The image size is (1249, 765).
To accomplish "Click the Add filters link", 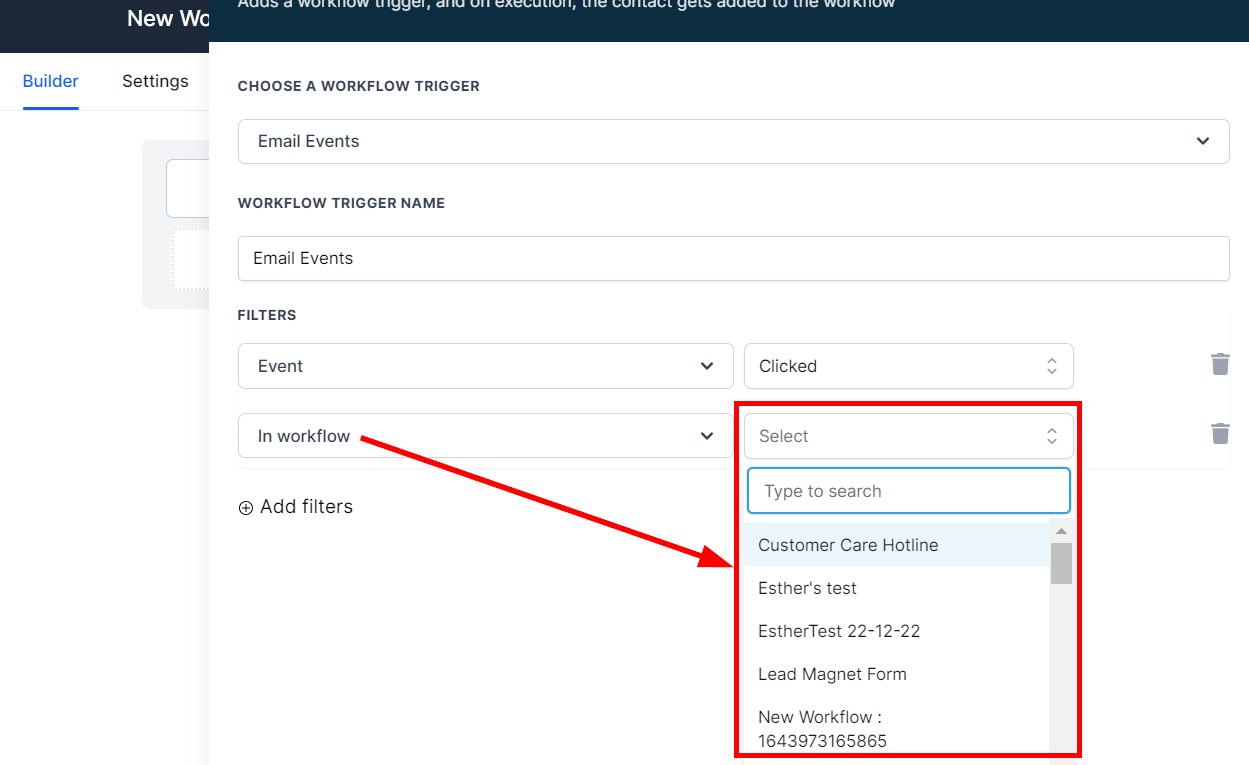I will coord(306,507).
